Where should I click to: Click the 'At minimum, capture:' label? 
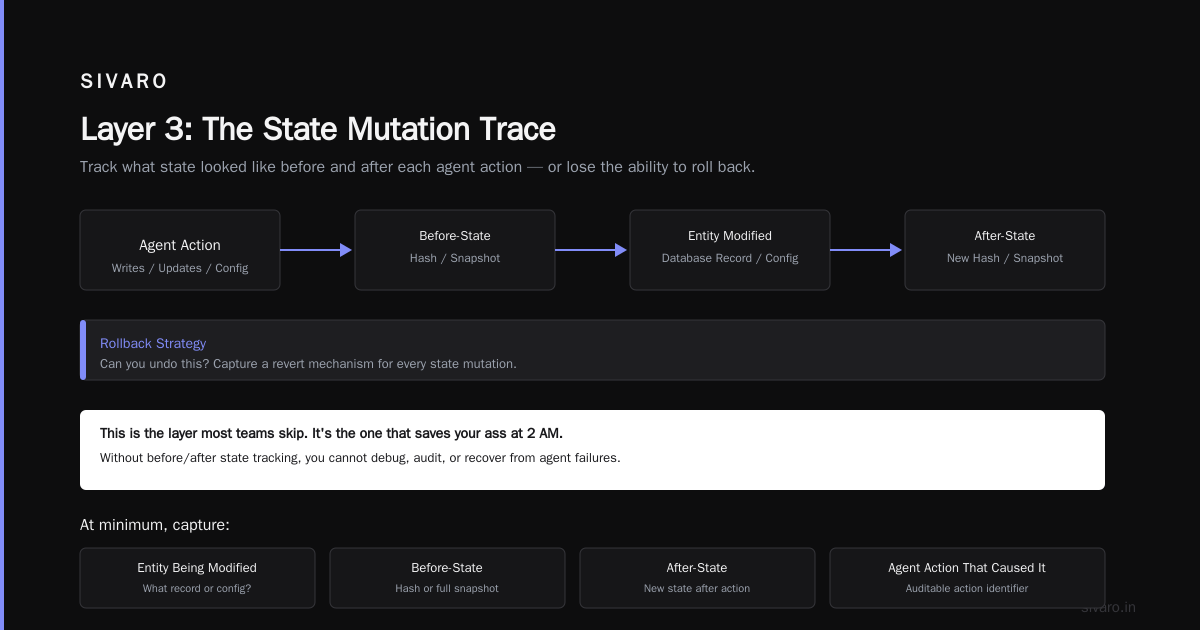pos(155,525)
